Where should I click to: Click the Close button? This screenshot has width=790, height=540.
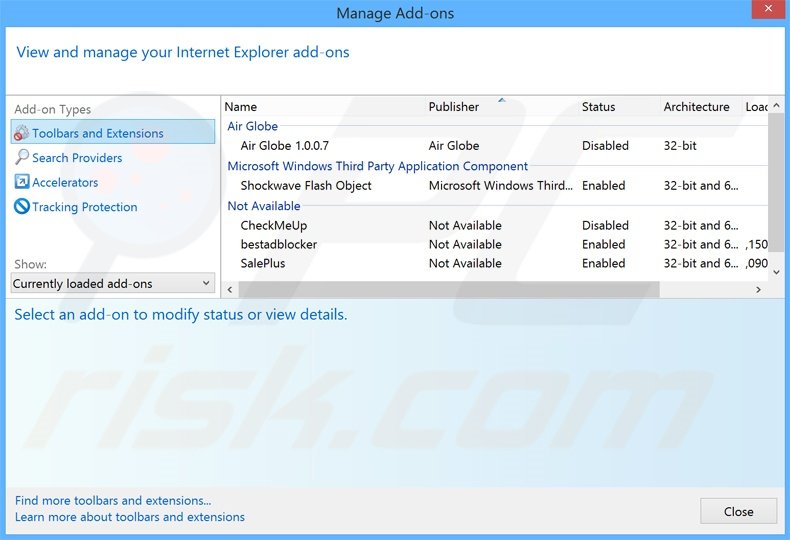(738, 511)
